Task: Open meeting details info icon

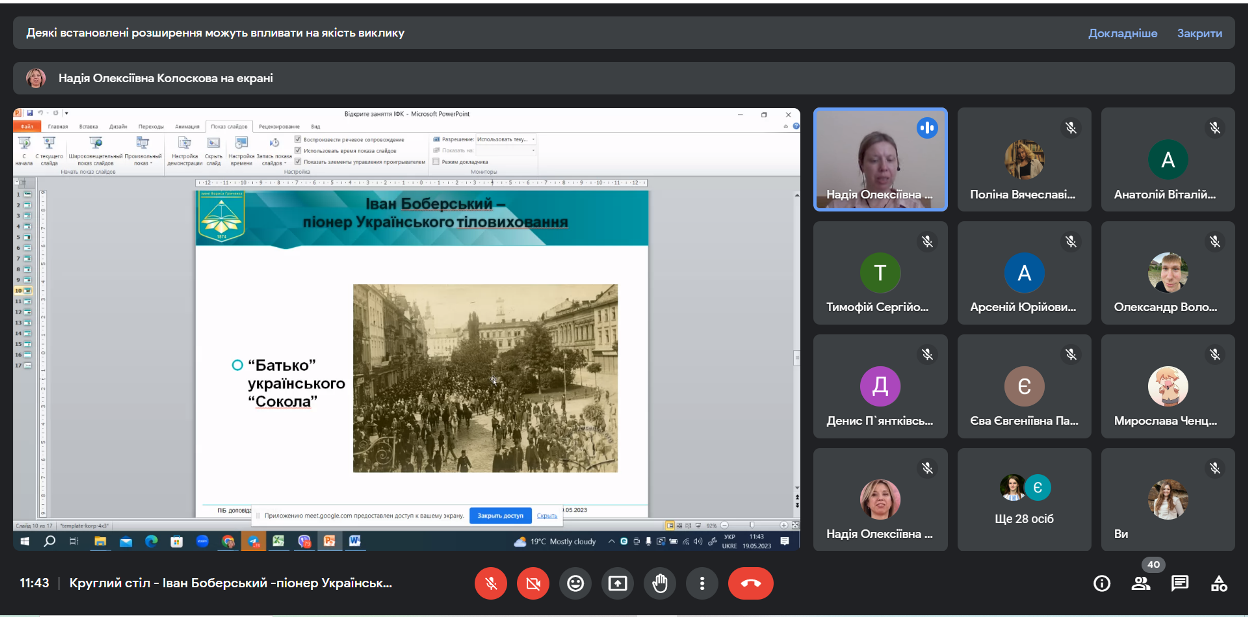Action: [1102, 583]
